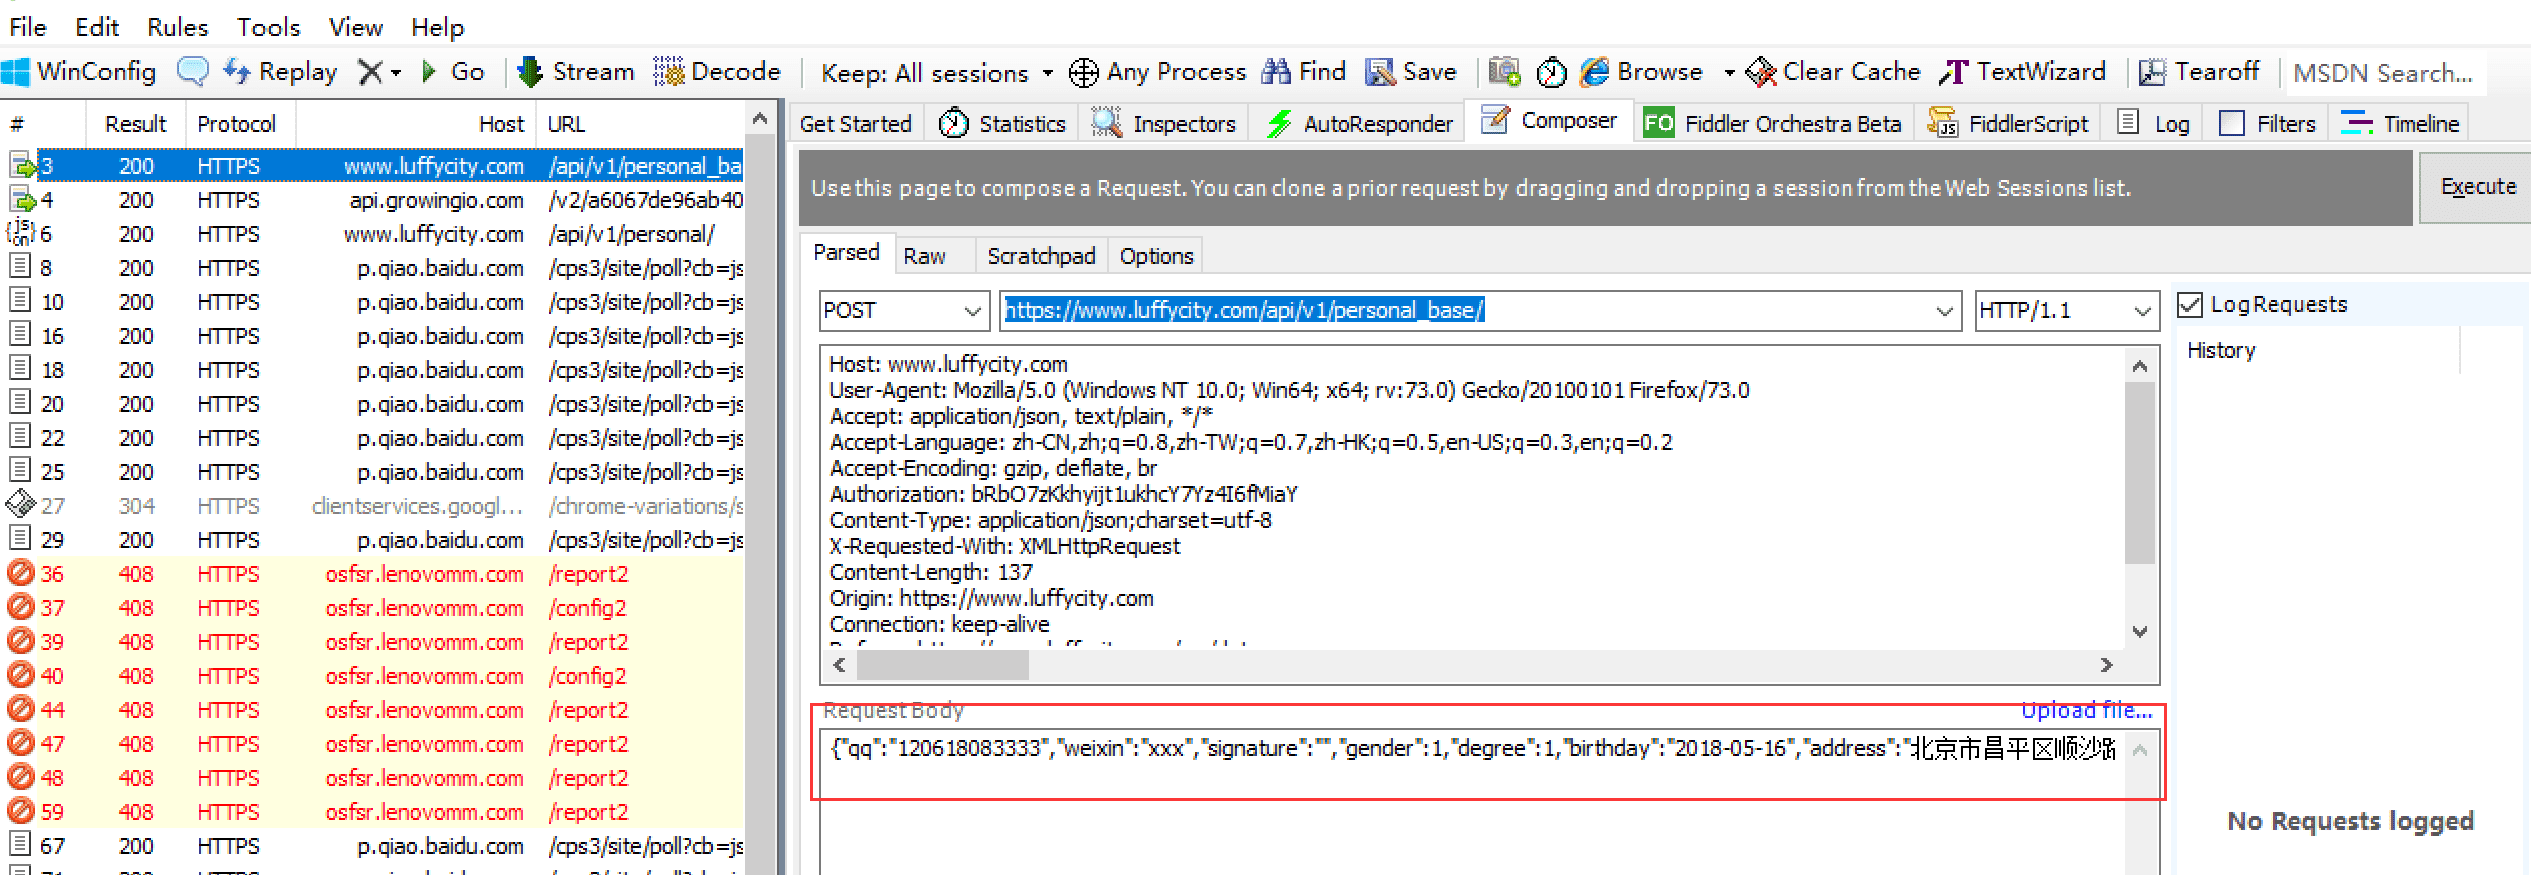This screenshot has width=2531, height=875.
Task: Toggle the Filters tab checkbox
Action: point(2231,123)
